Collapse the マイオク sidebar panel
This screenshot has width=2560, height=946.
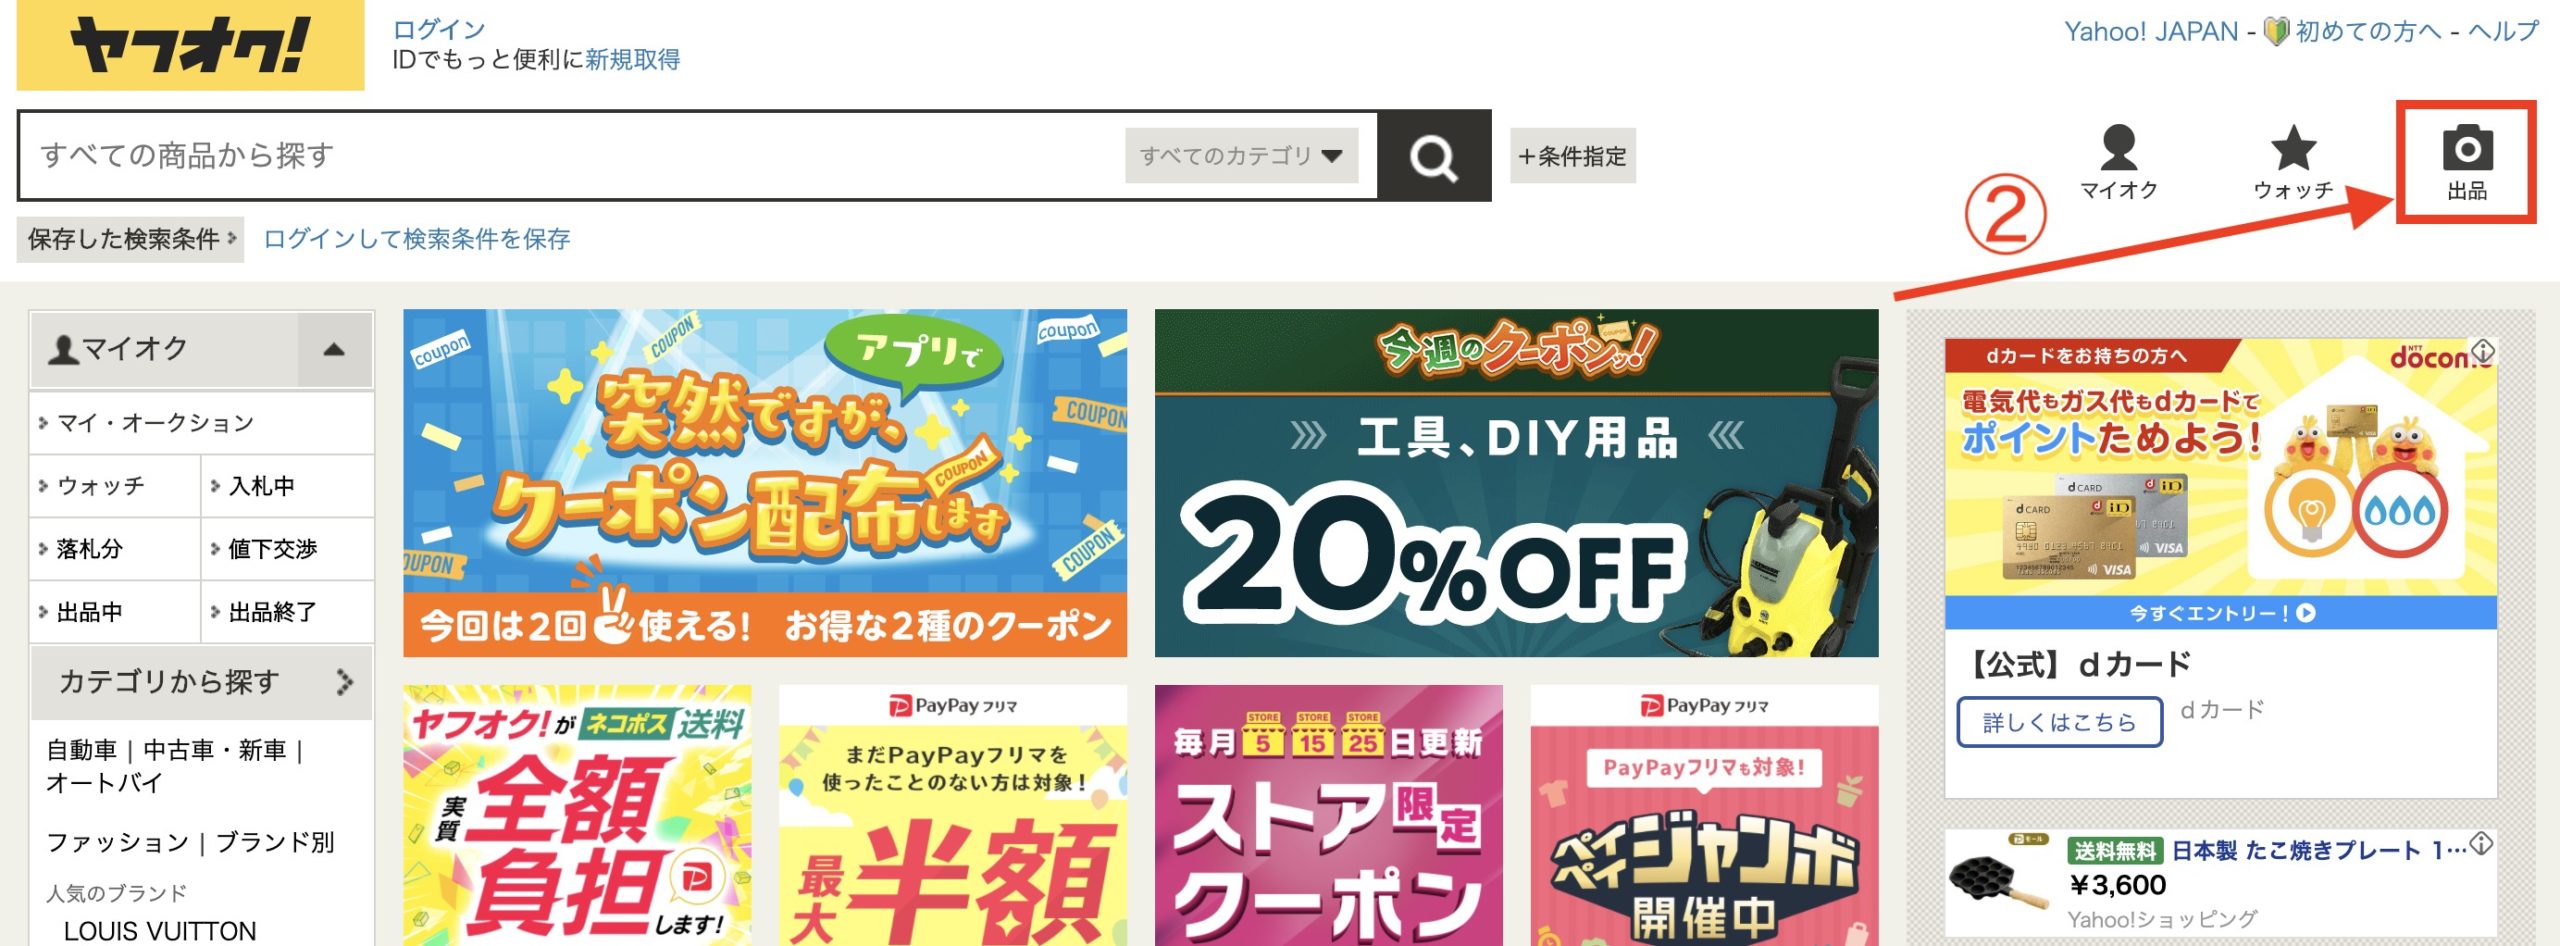click(x=334, y=349)
